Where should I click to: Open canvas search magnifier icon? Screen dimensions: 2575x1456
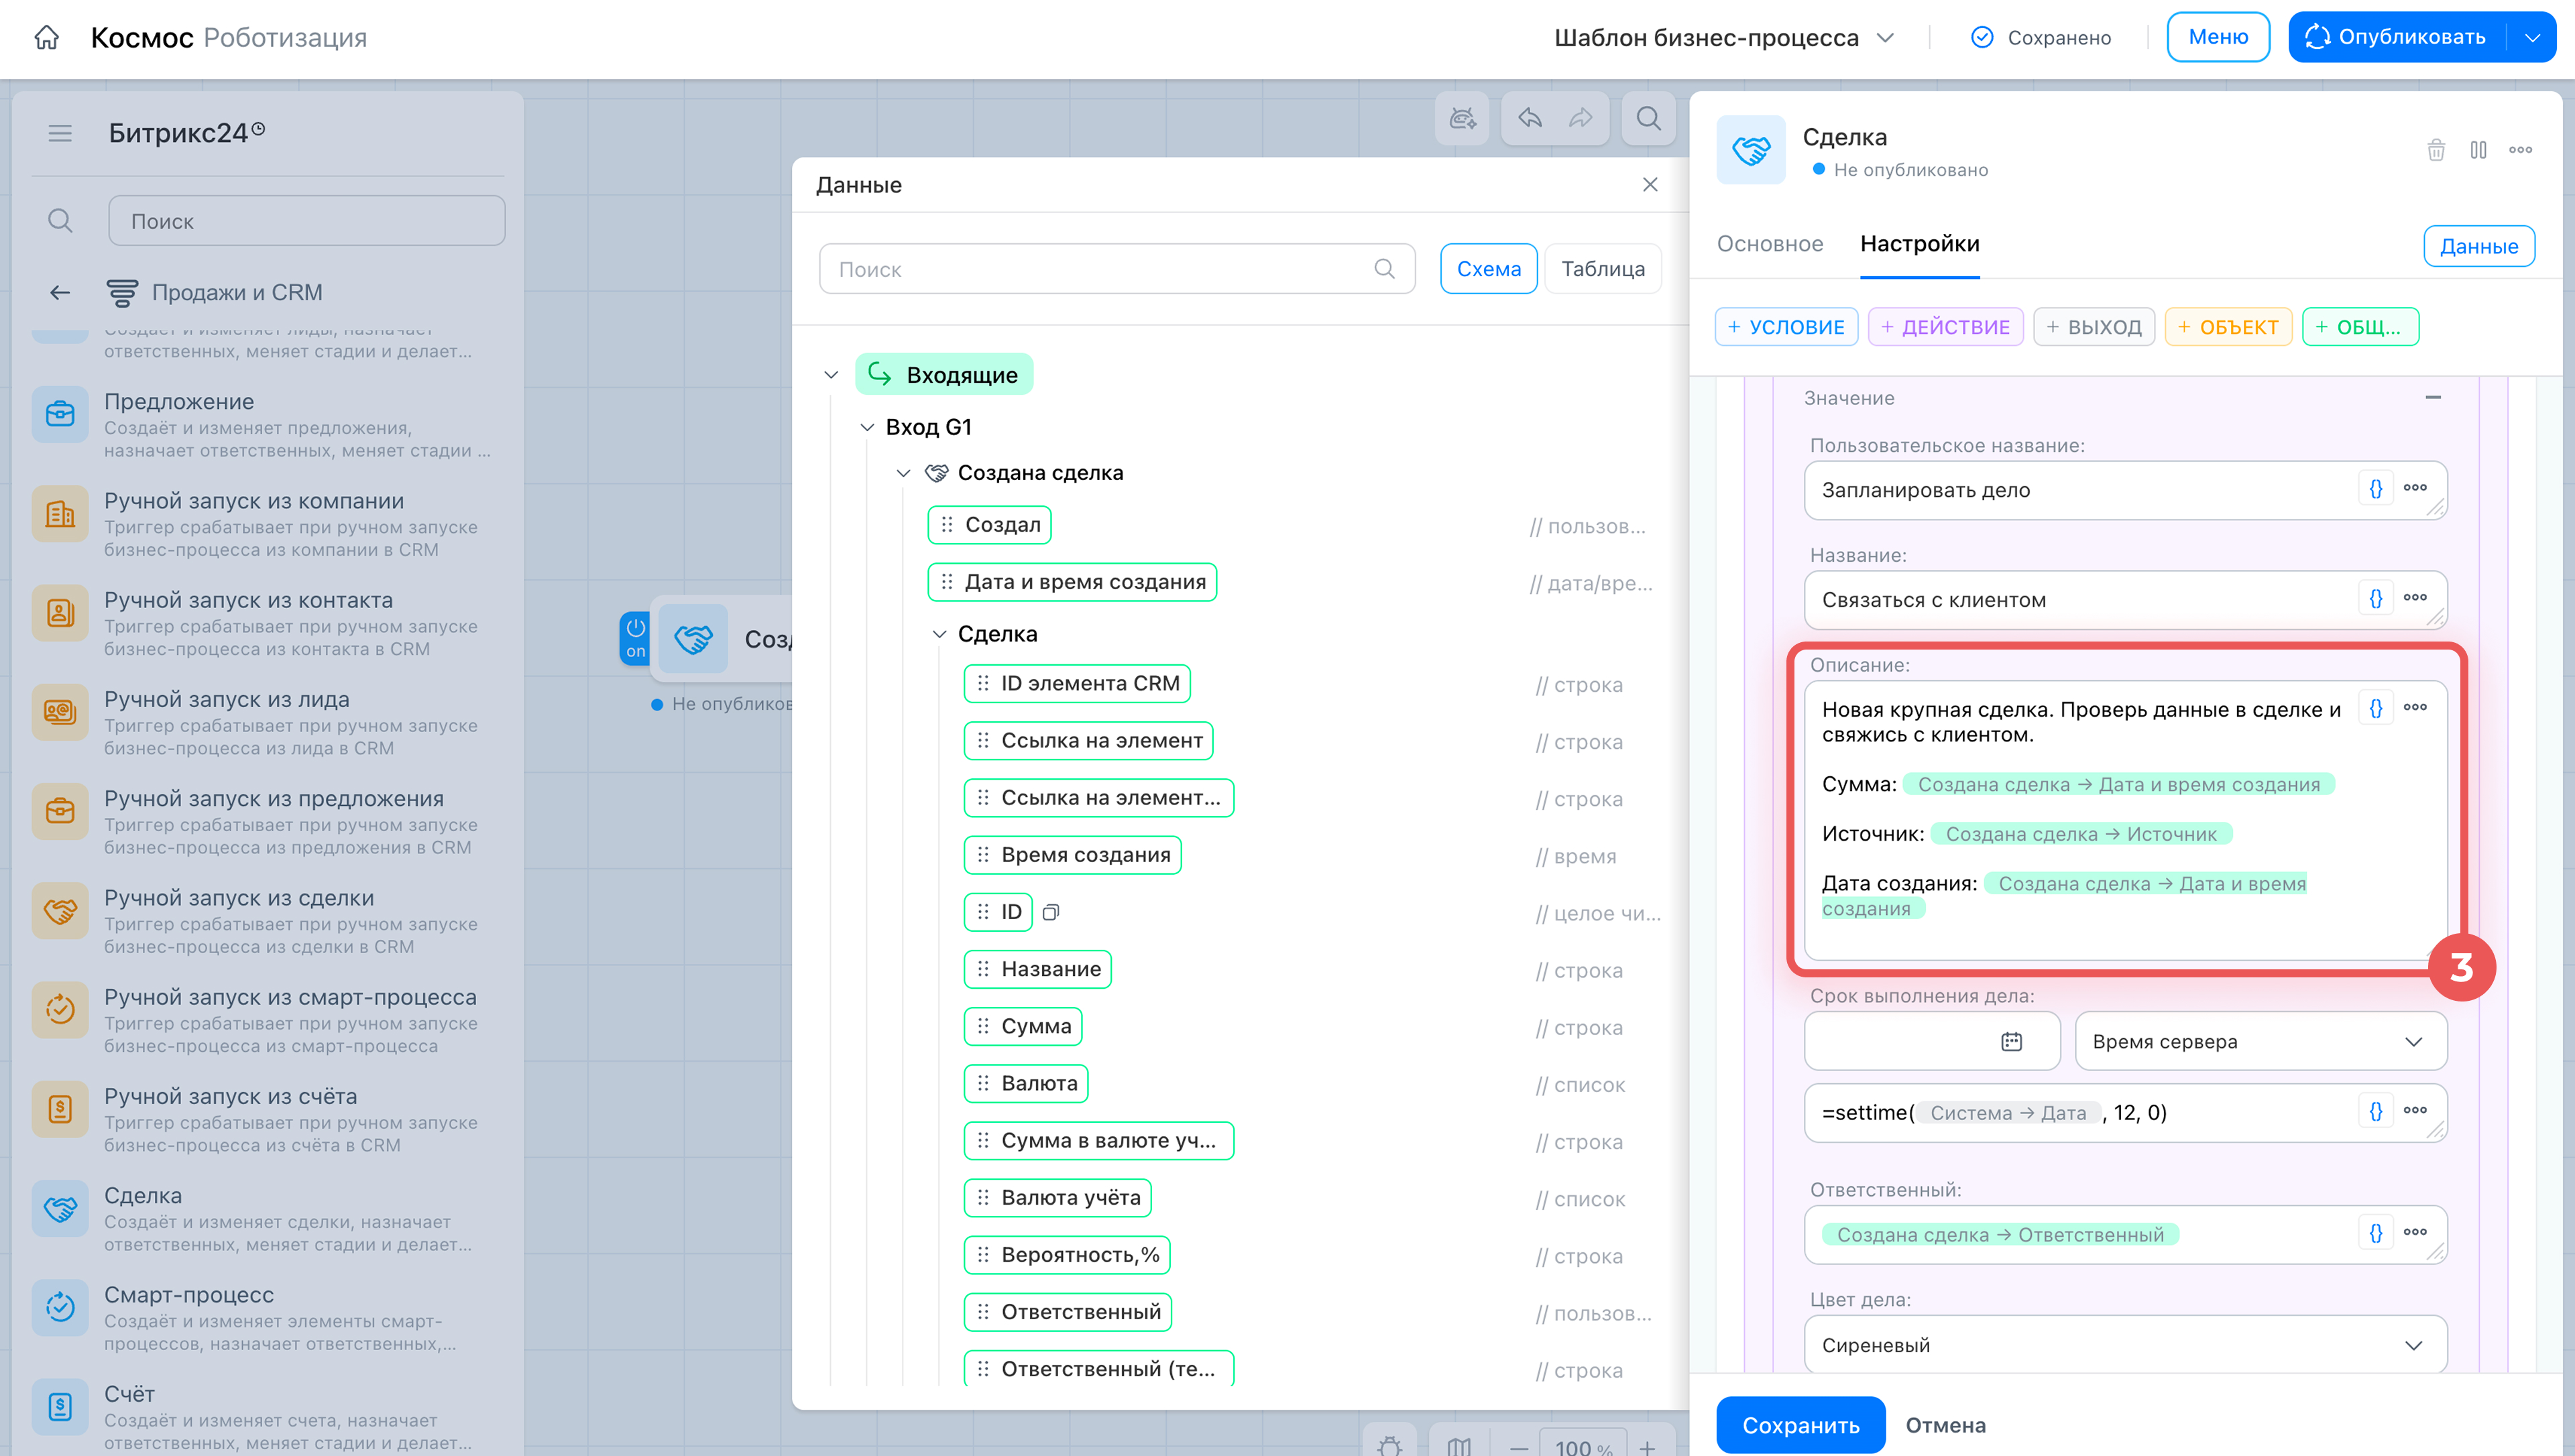pos(1649,118)
